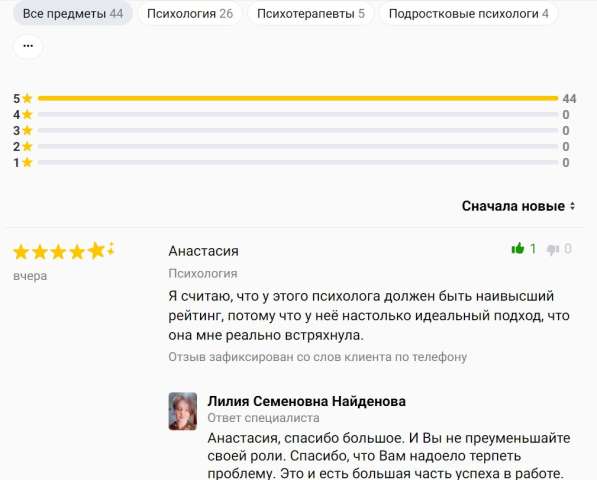Viewport: 597px width, 480px height.
Task: Click the "Психология" subject label of review
Action: (x=203, y=273)
